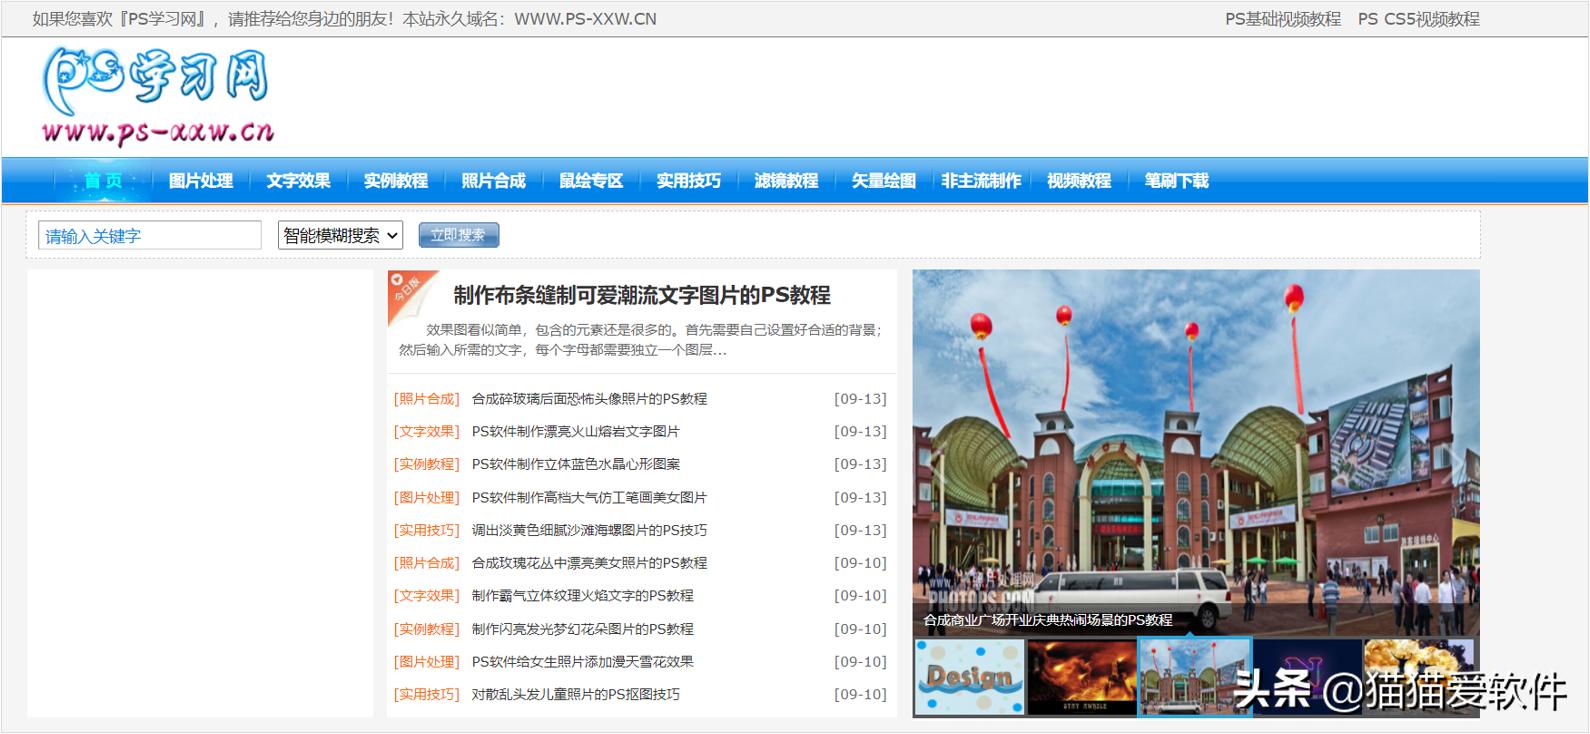The image size is (1590, 734).
Task: Click [实用技巧] tag beside 儿童照片抠图 article
Action: pos(427,694)
